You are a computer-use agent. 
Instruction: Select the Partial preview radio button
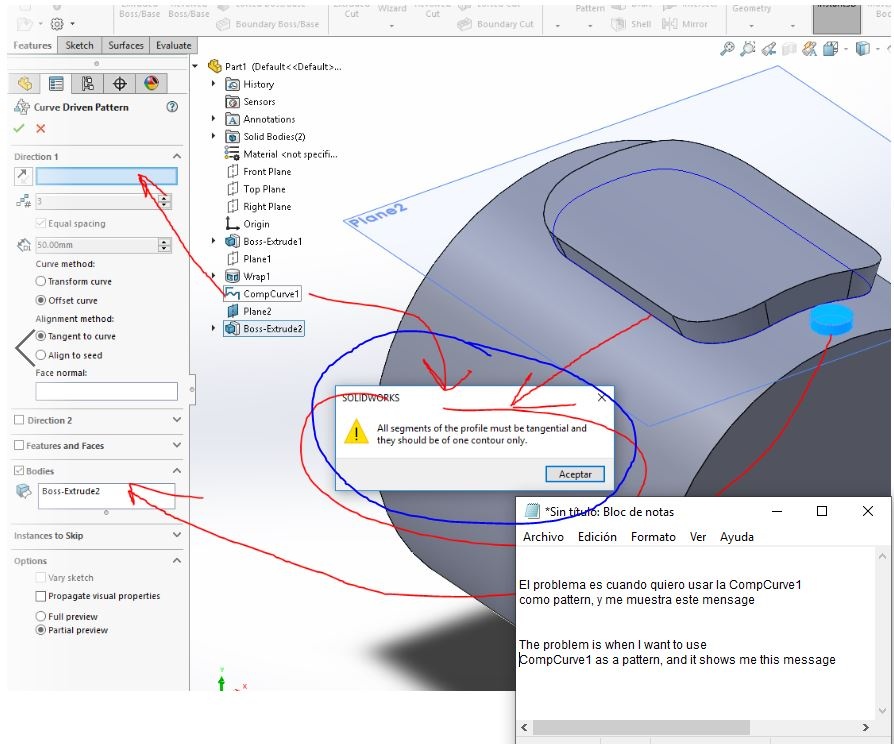click(x=40, y=630)
